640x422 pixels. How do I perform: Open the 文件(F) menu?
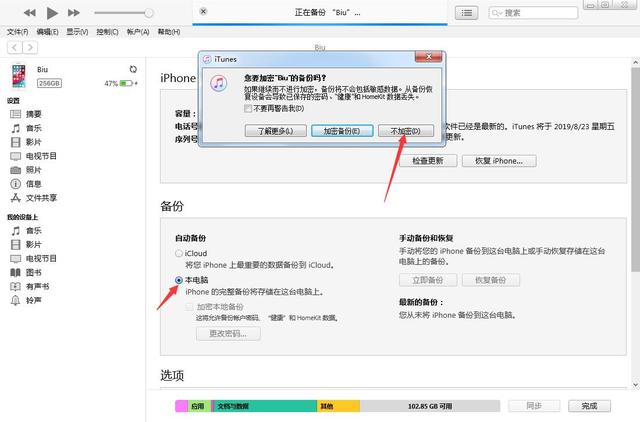click(x=18, y=32)
